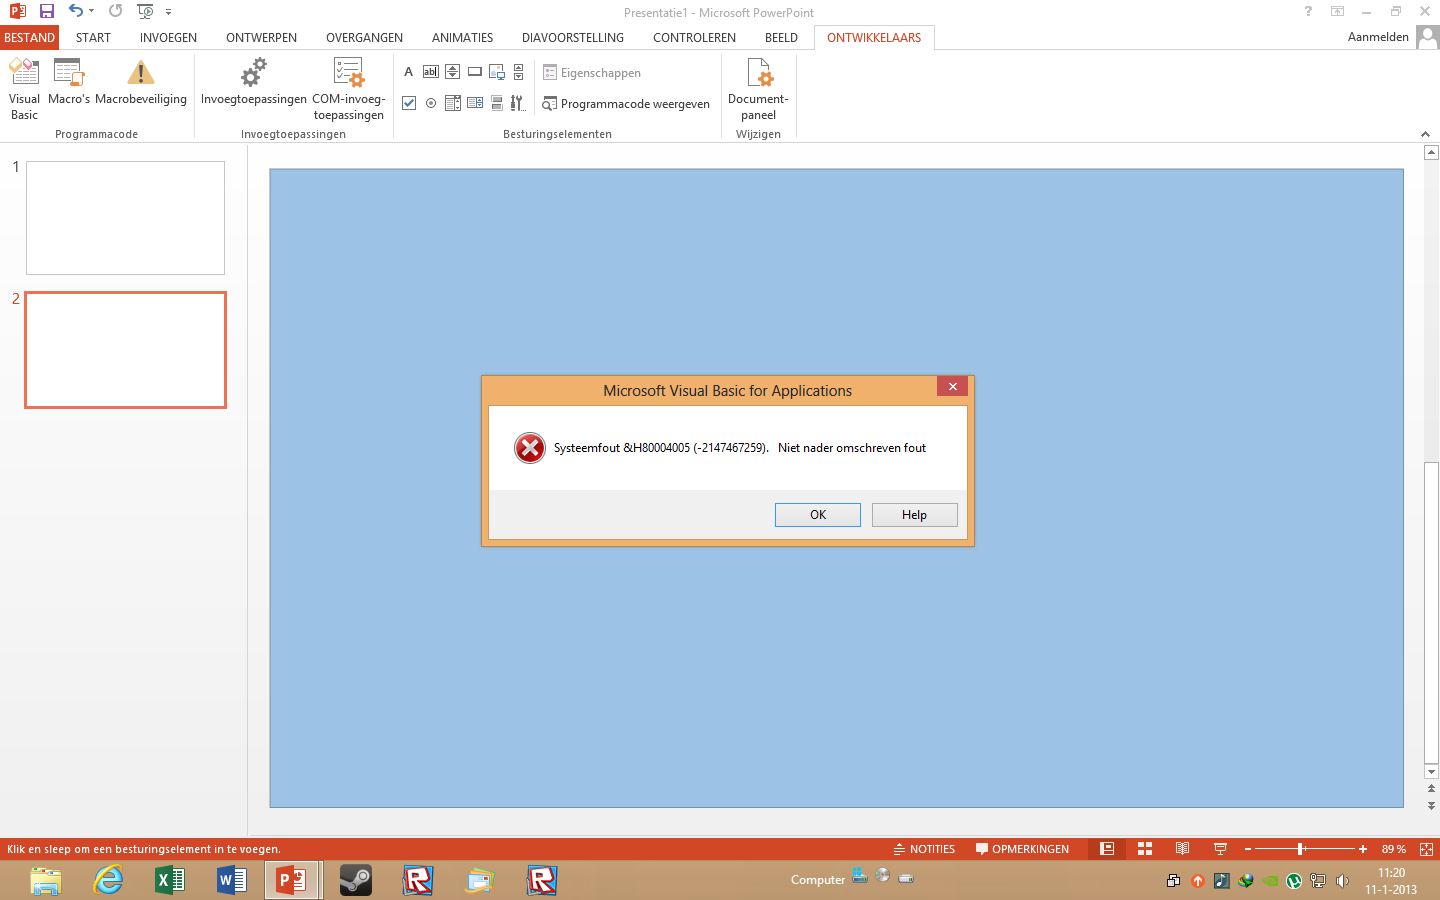Toggle the OPMERKINGEN pane

click(x=1022, y=849)
